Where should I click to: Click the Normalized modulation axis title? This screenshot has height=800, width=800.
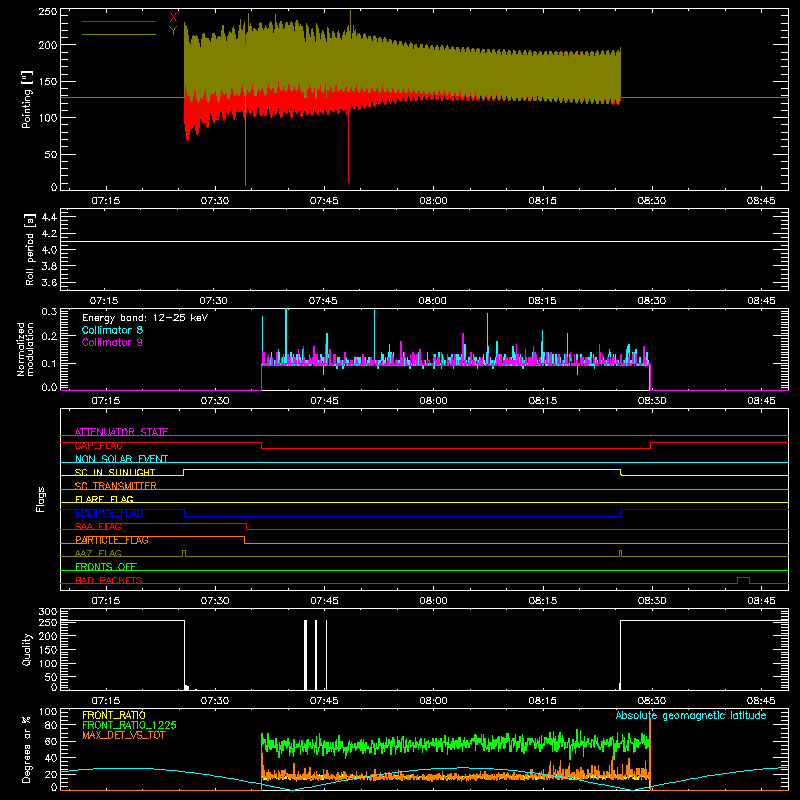25,349
